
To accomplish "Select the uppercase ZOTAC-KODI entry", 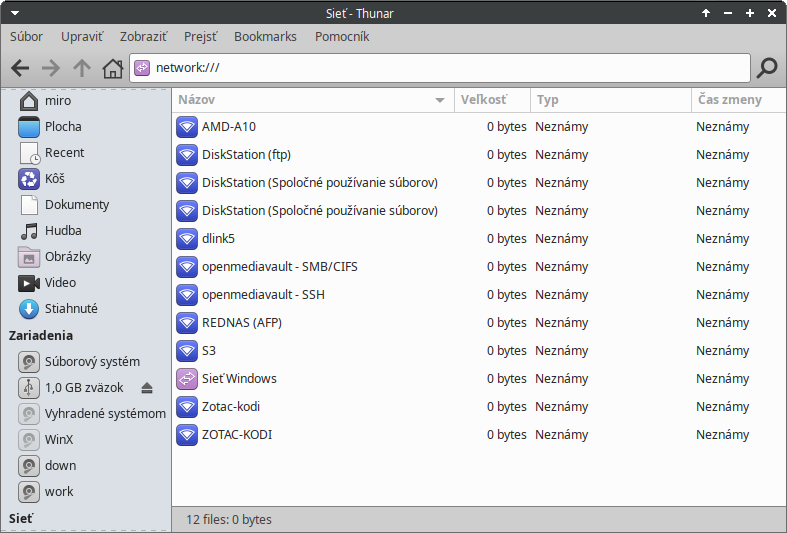I will 237,435.
